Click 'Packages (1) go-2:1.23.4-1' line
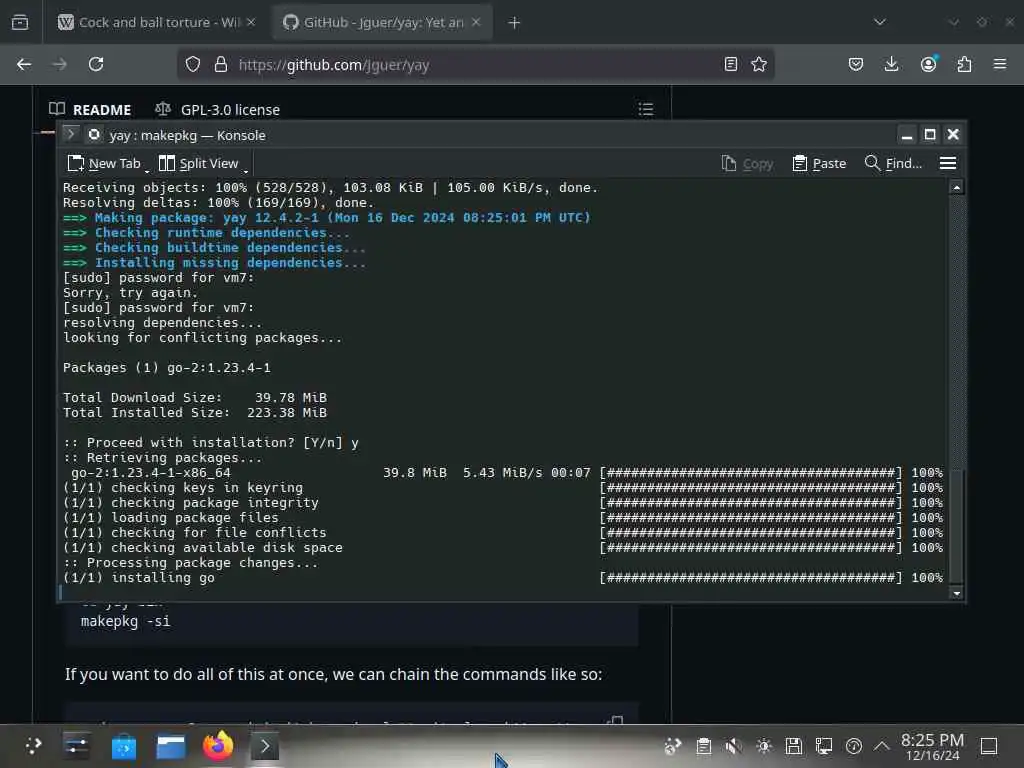The width and height of the screenshot is (1024, 768). 167,368
